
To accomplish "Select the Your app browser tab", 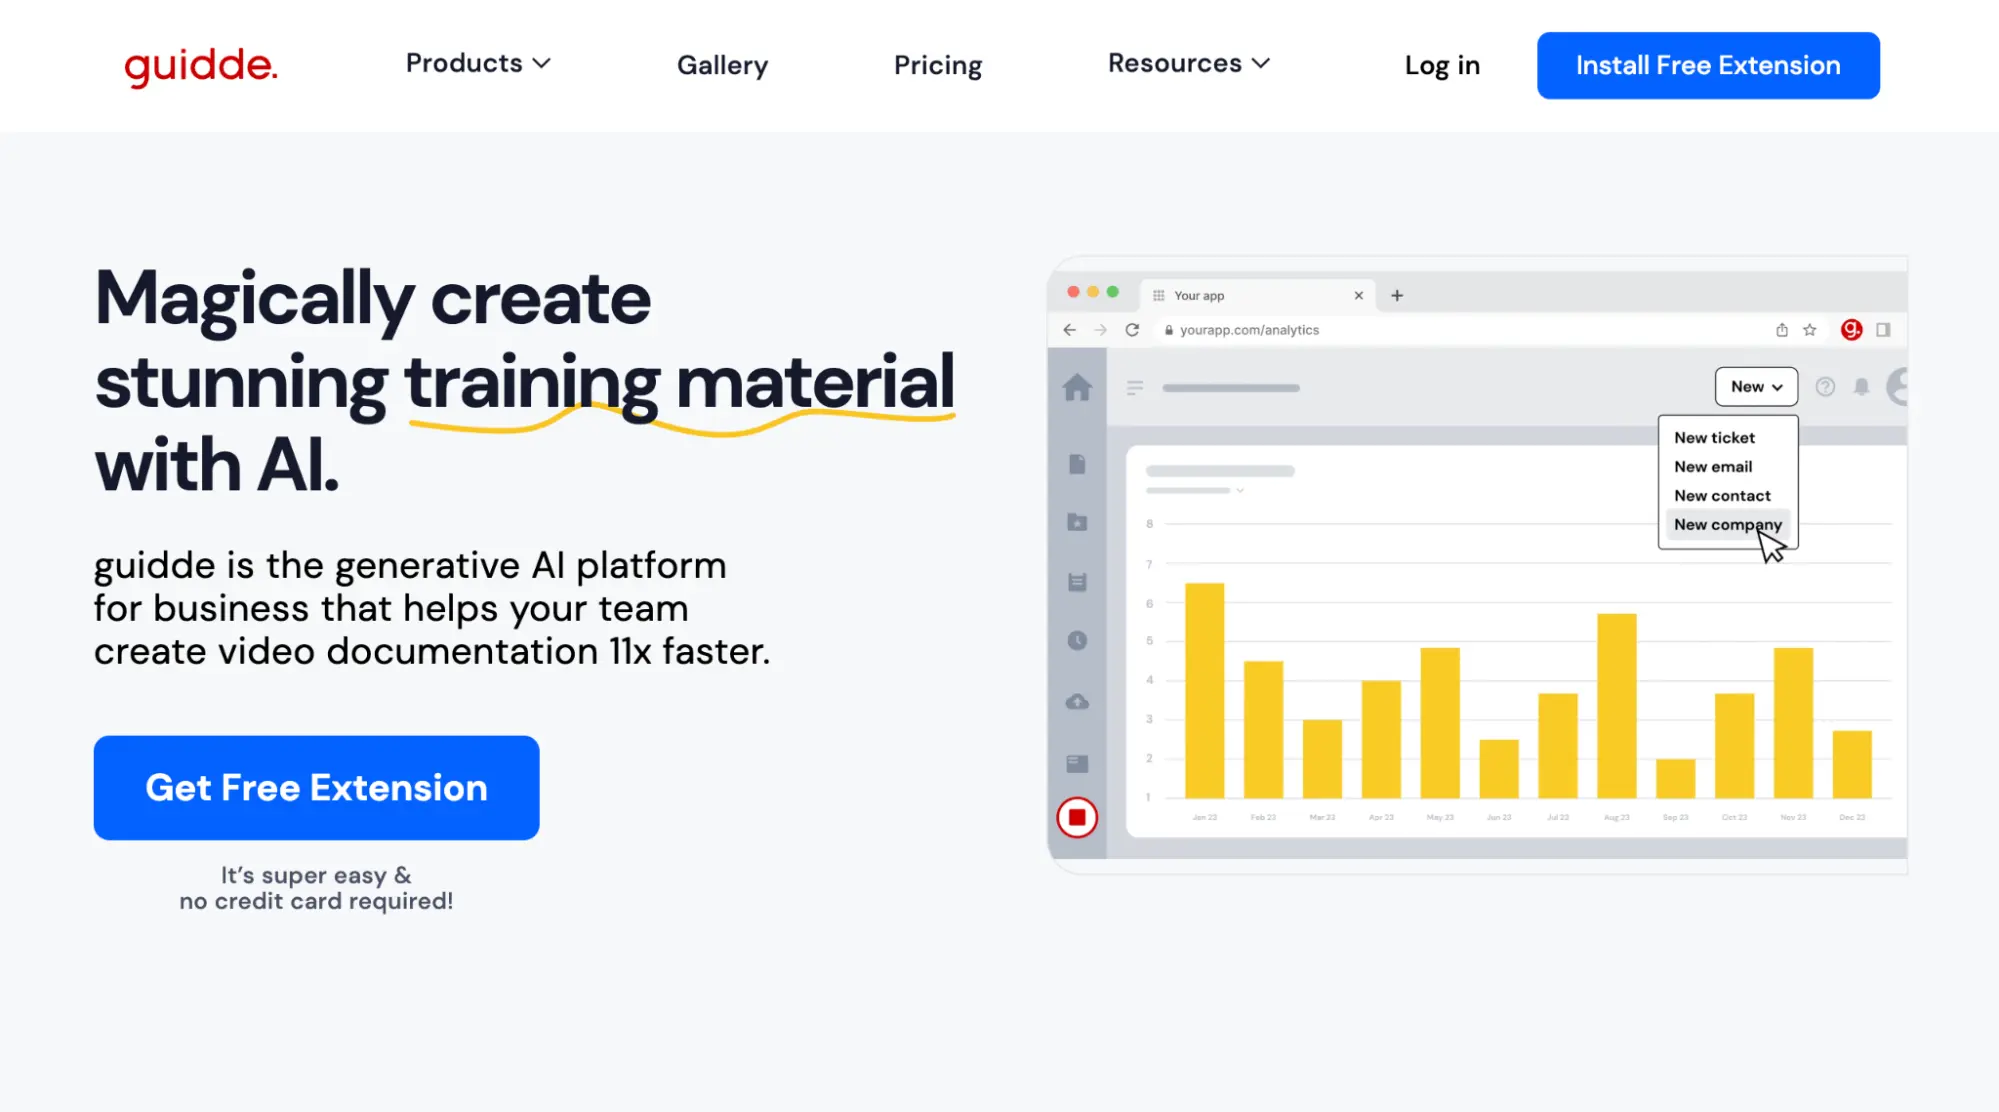I will pos(1257,295).
